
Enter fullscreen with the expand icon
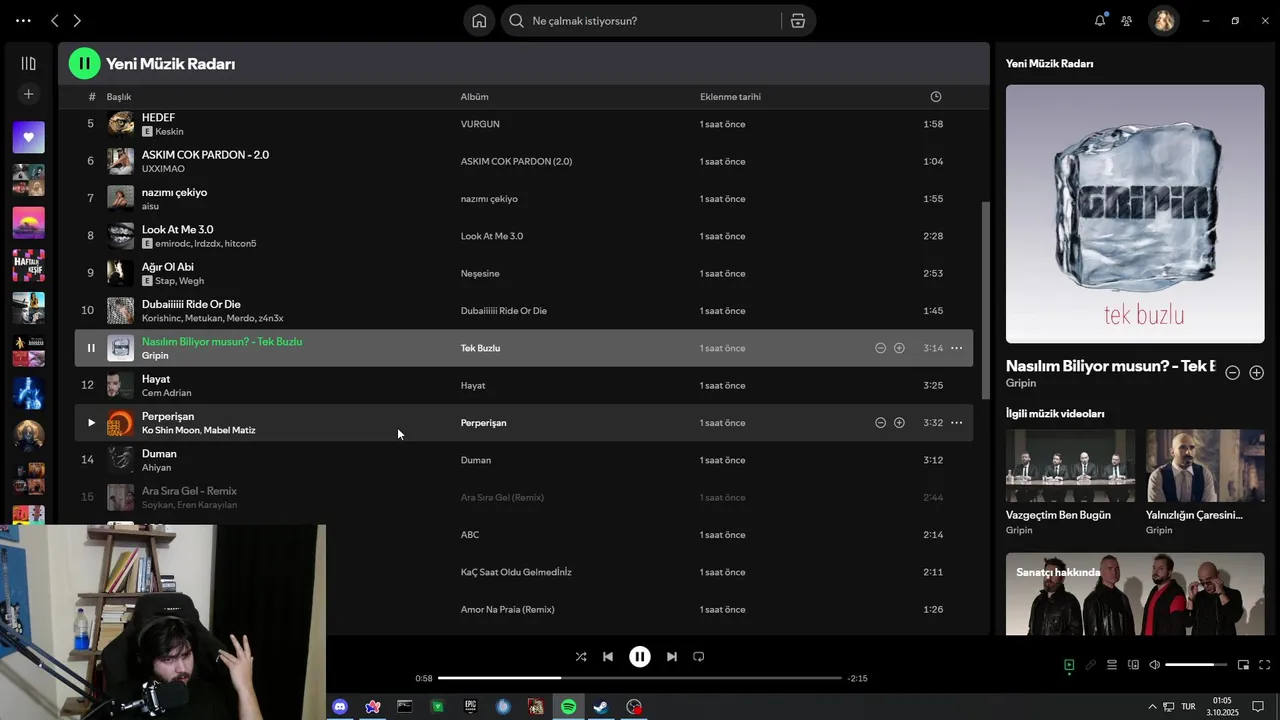pos(1264,665)
